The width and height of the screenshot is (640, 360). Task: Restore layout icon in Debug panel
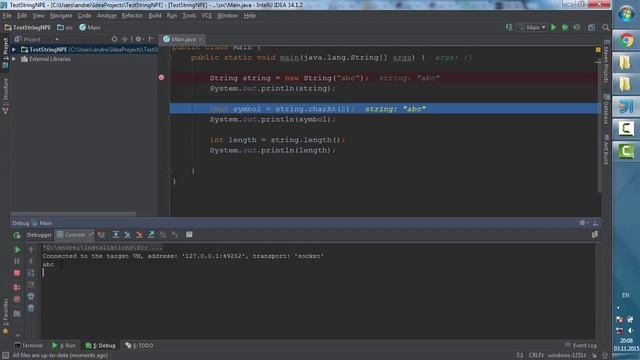tap(595, 235)
